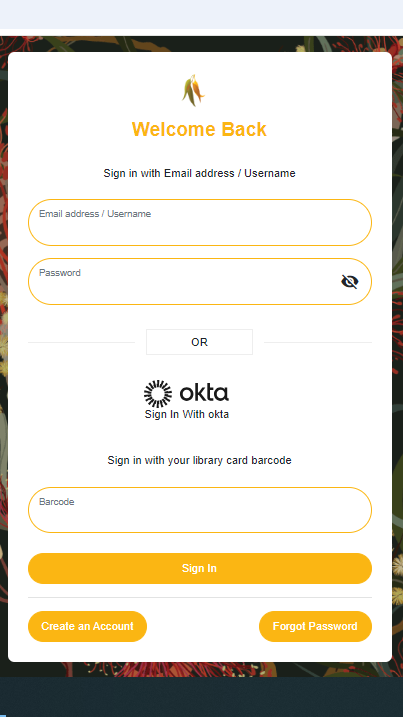The height and width of the screenshot is (717, 403).
Task: Click the small 'Email address / Username' floating label
Action: point(95,214)
